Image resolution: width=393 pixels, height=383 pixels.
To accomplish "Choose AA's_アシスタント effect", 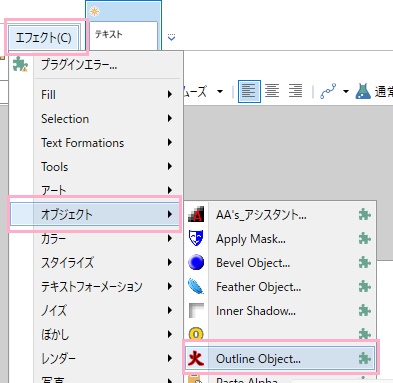I will 280,215.
